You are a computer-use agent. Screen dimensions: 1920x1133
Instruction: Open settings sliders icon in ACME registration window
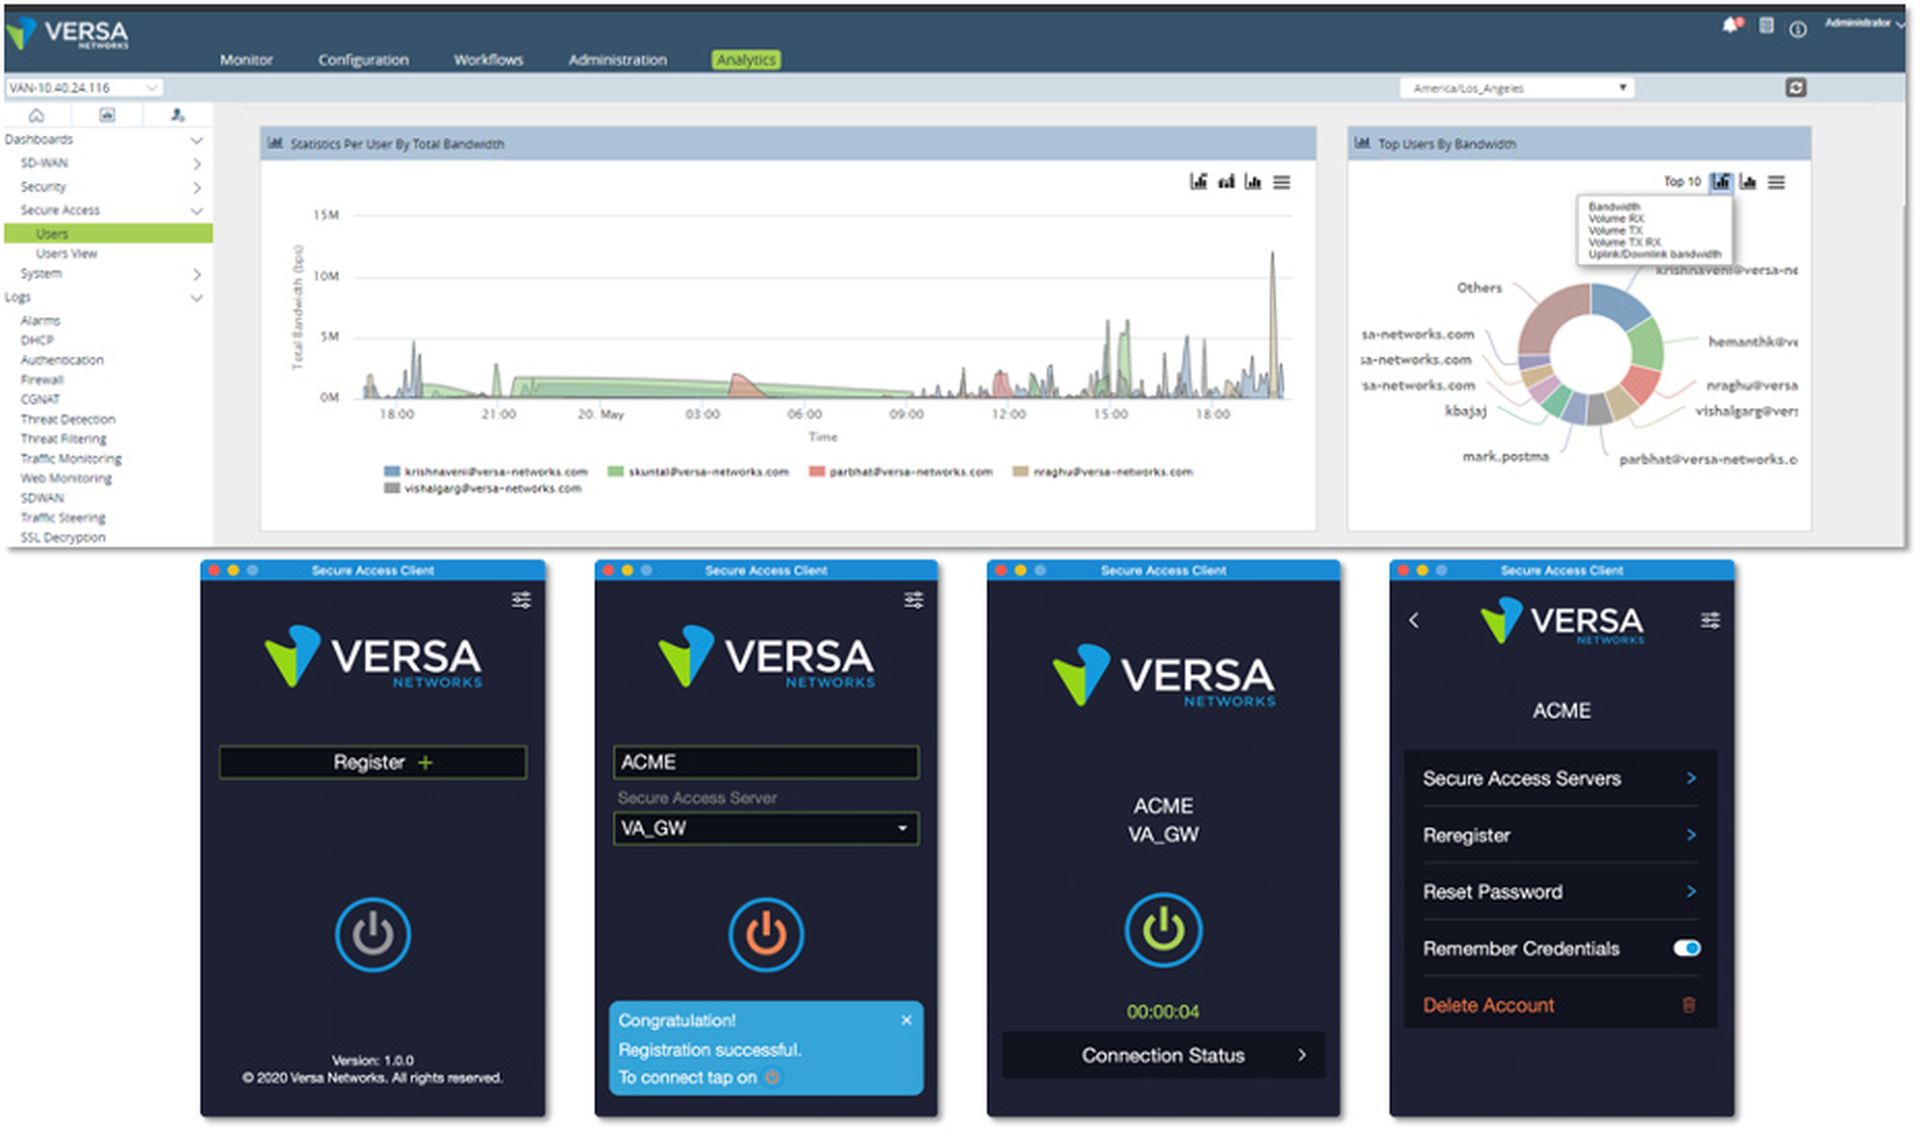point(914,600)
